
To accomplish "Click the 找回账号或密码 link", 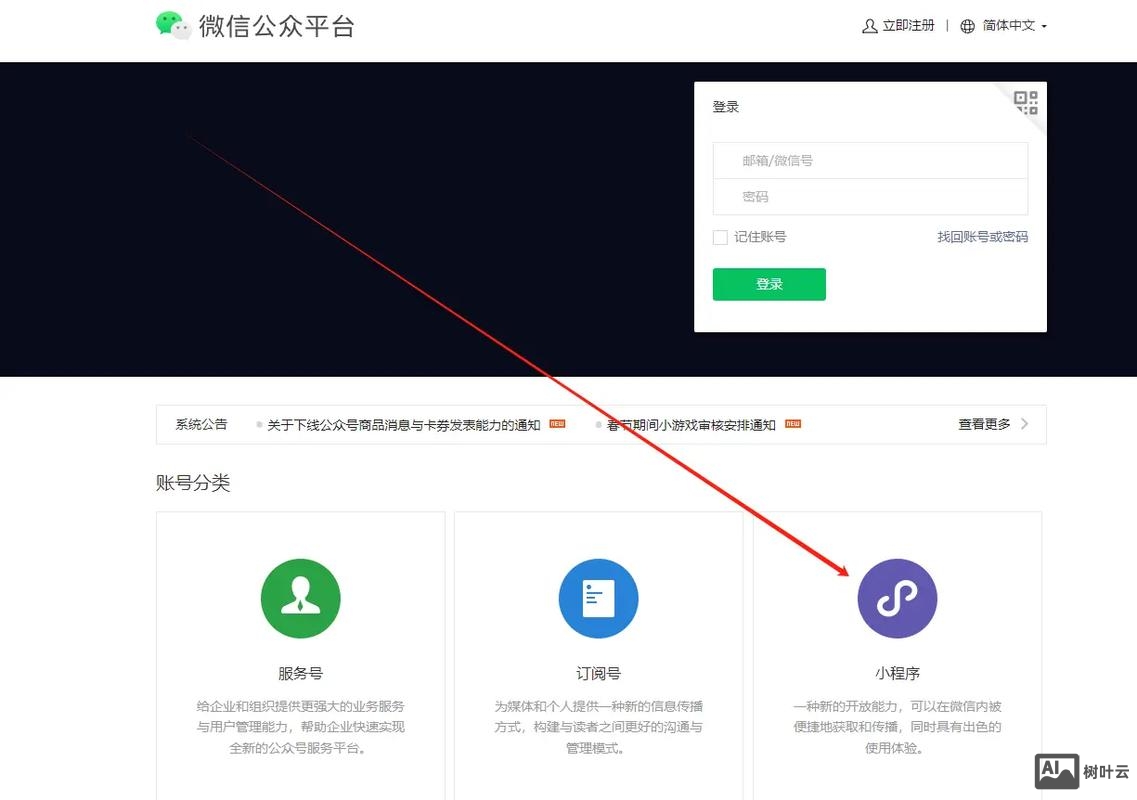I will tap(983, 236).
